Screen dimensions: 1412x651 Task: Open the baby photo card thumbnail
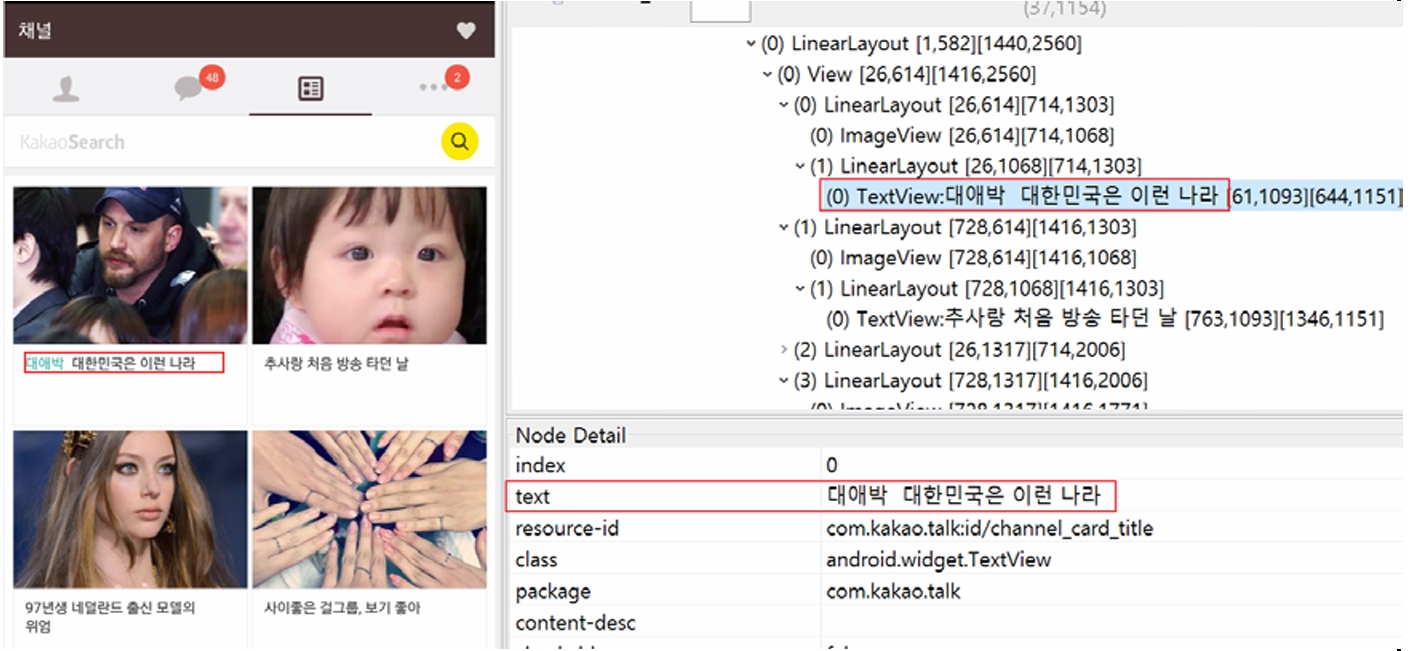point(369,265)
